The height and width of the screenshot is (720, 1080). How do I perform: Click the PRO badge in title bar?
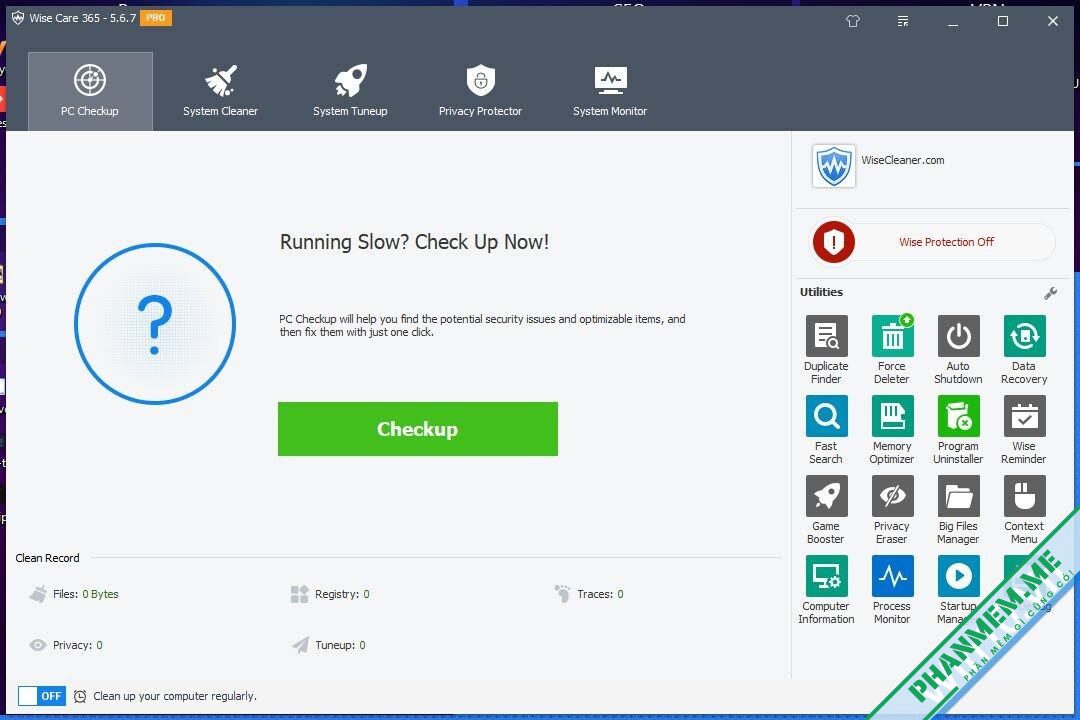click(156, 18)
